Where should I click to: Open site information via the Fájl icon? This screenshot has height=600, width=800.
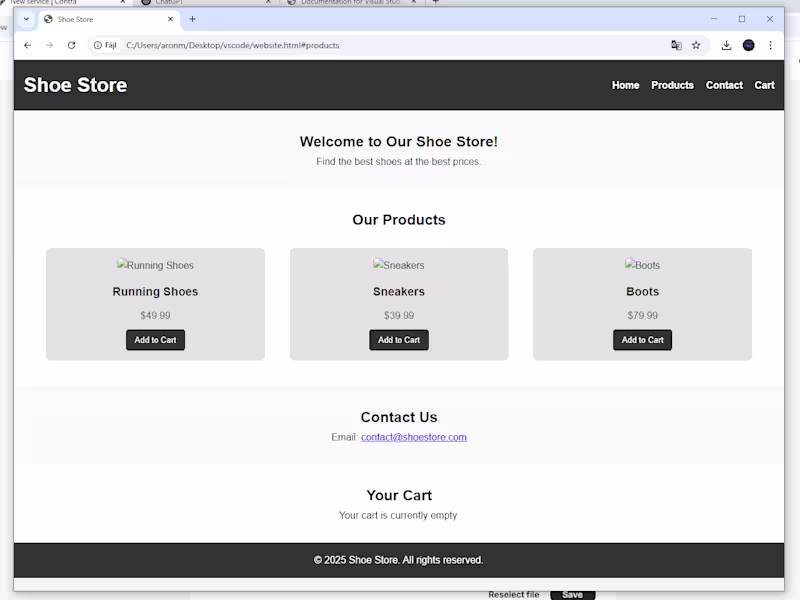tap(97, 45)
